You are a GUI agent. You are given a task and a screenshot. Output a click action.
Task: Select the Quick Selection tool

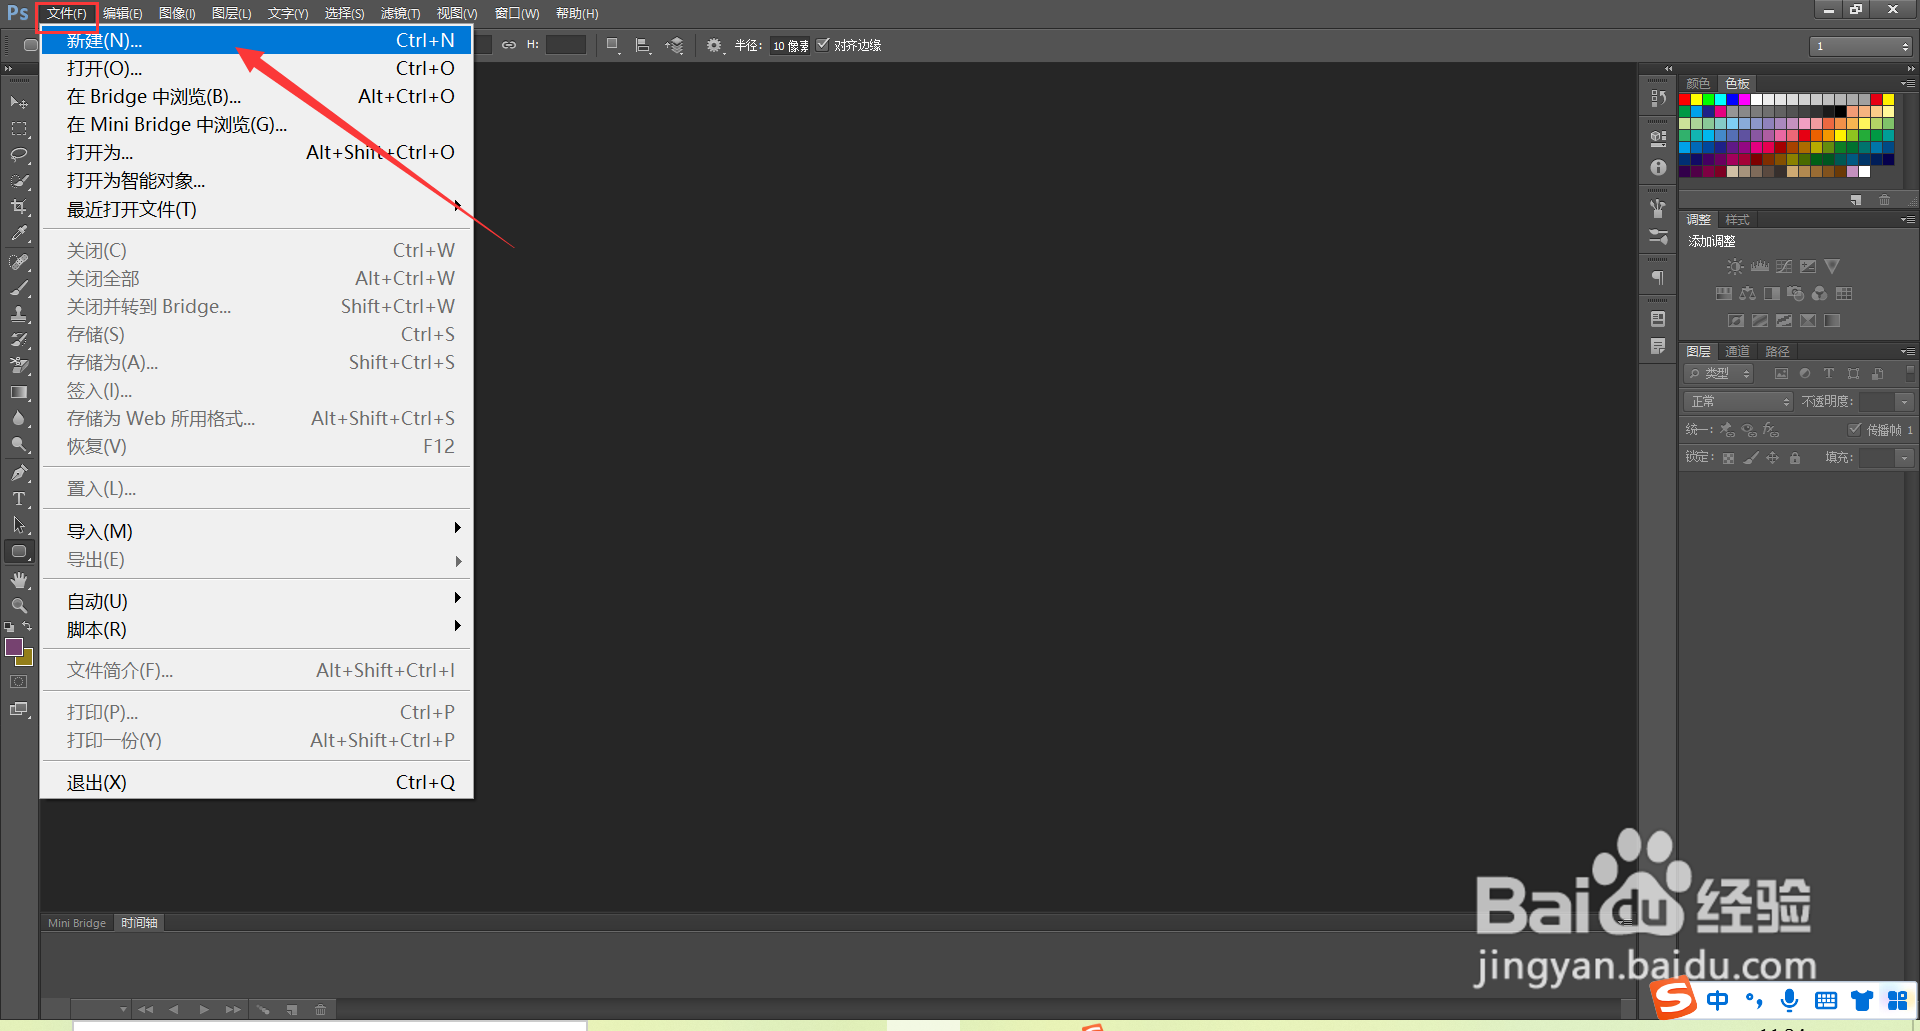(x=19, y=180)
